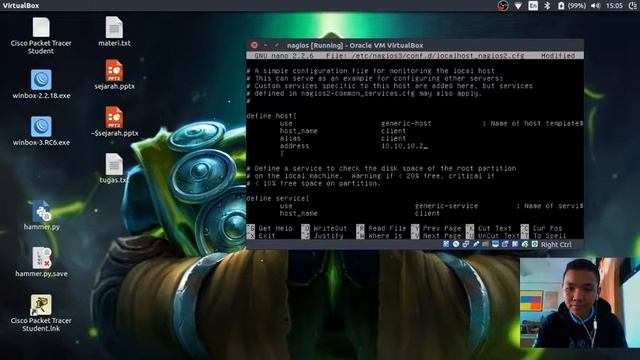
Task: Select the hammer.py Python script icon
Action: (x=41, y=215)
